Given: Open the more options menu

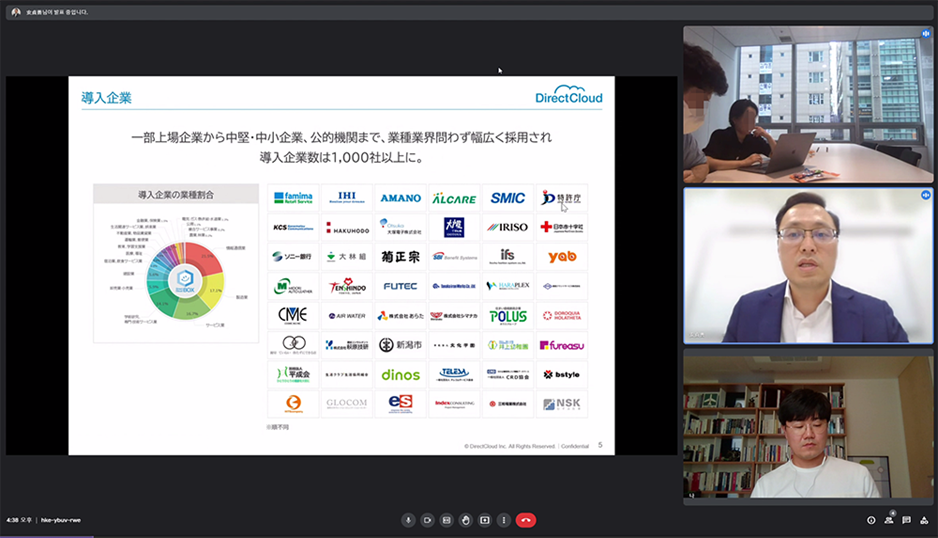Looking at the screenshot, I should coord(503,520).
